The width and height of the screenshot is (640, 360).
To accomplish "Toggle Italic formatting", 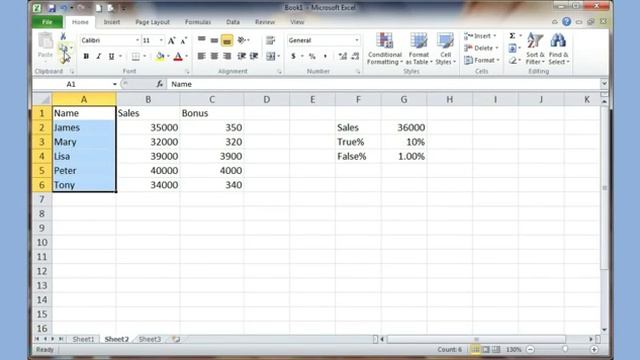I will (x=98, y=56).
